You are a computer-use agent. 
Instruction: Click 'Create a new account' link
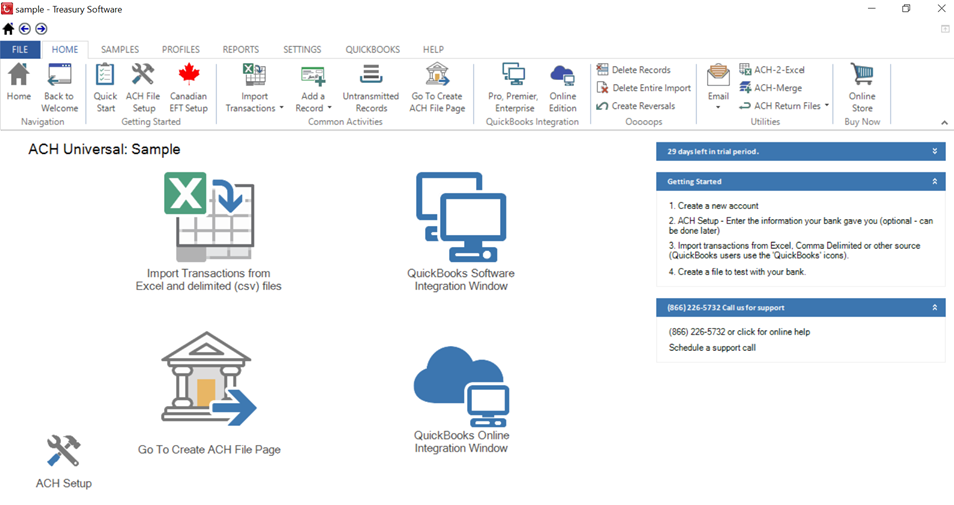[714, 206]
